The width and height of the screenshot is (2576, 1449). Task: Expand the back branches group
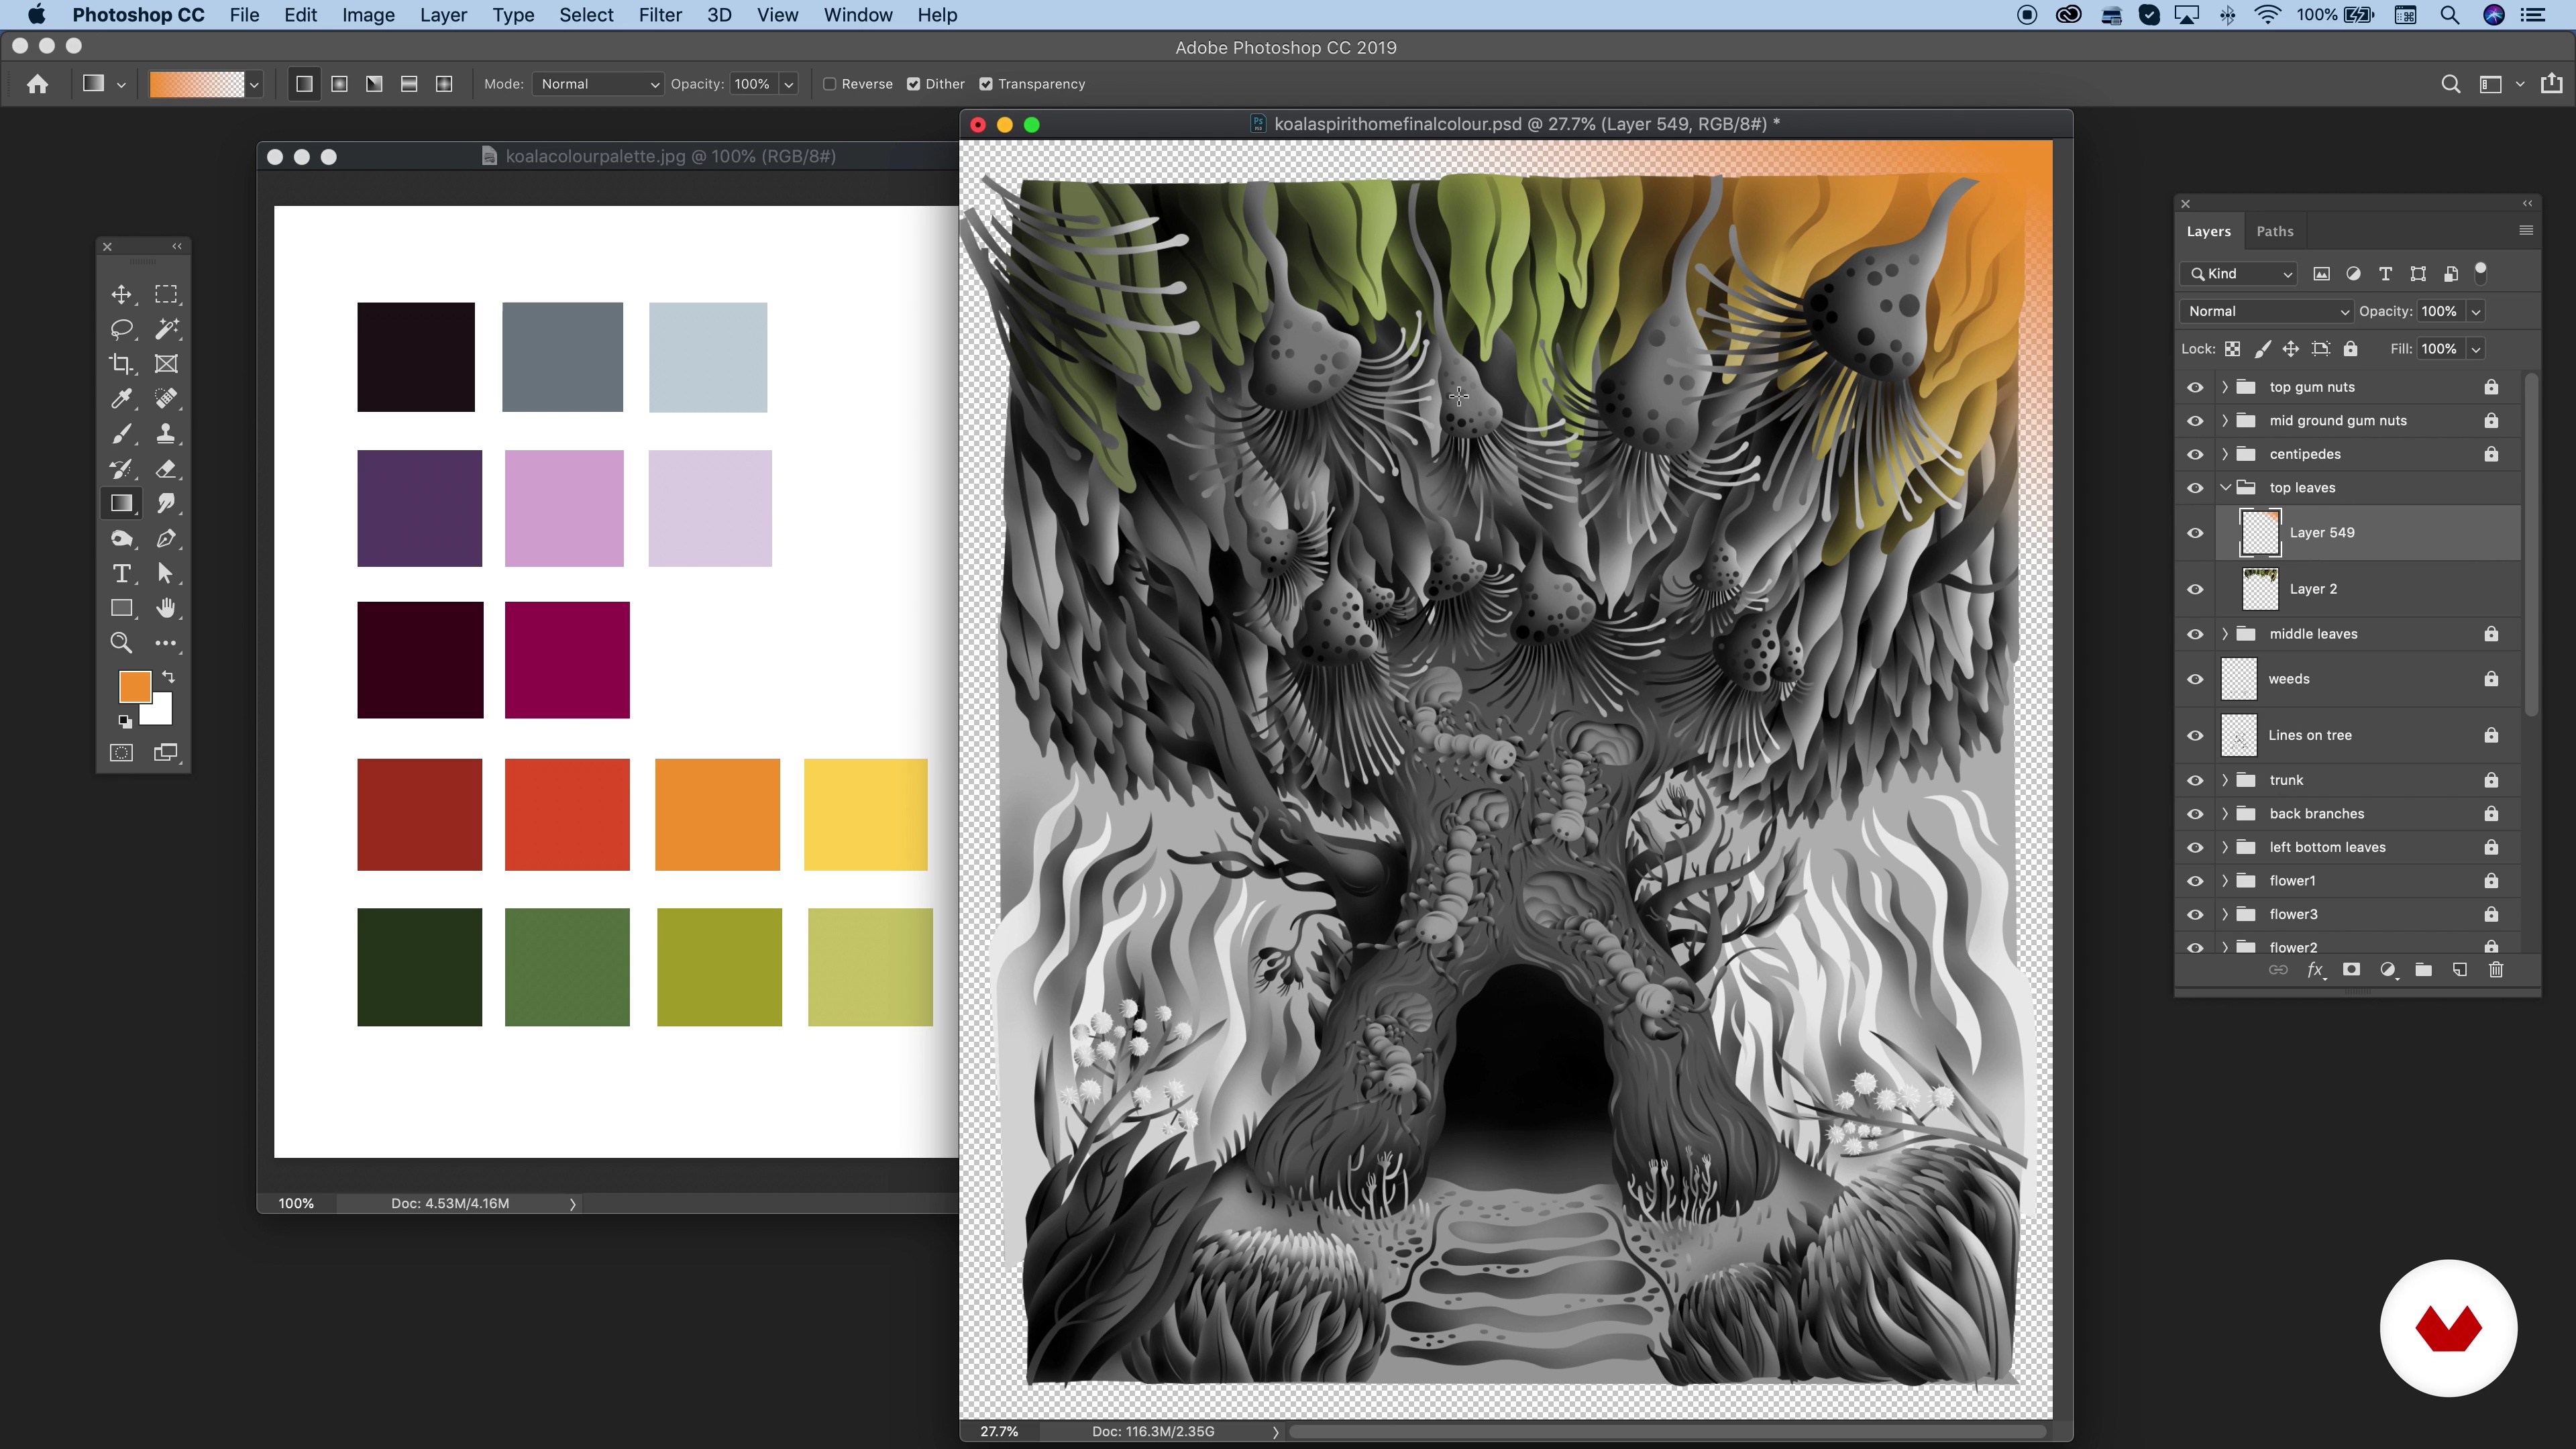pyautogui.click(x=2225, y=814)
